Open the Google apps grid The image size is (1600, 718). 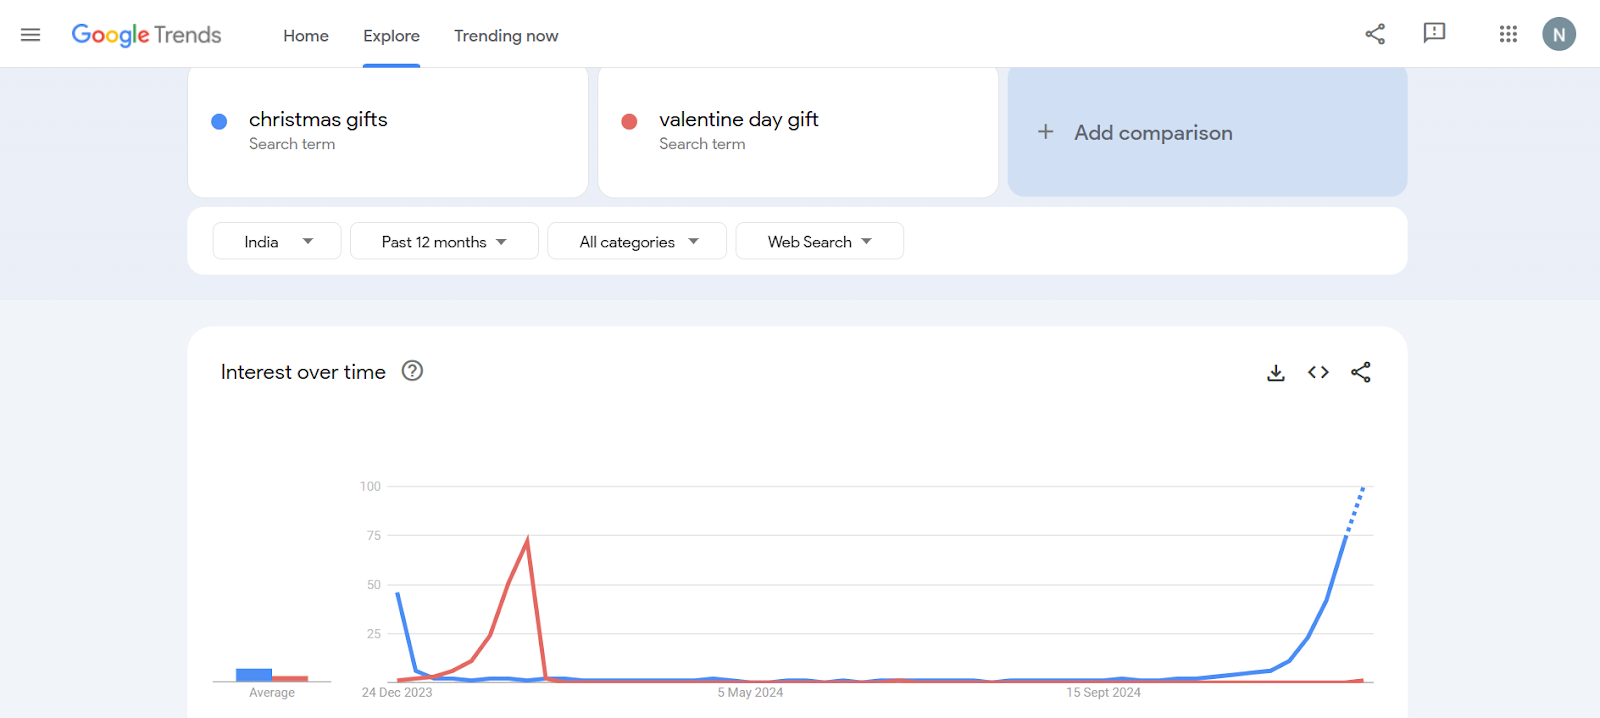pyautogui.click(x=1508, y=34)
